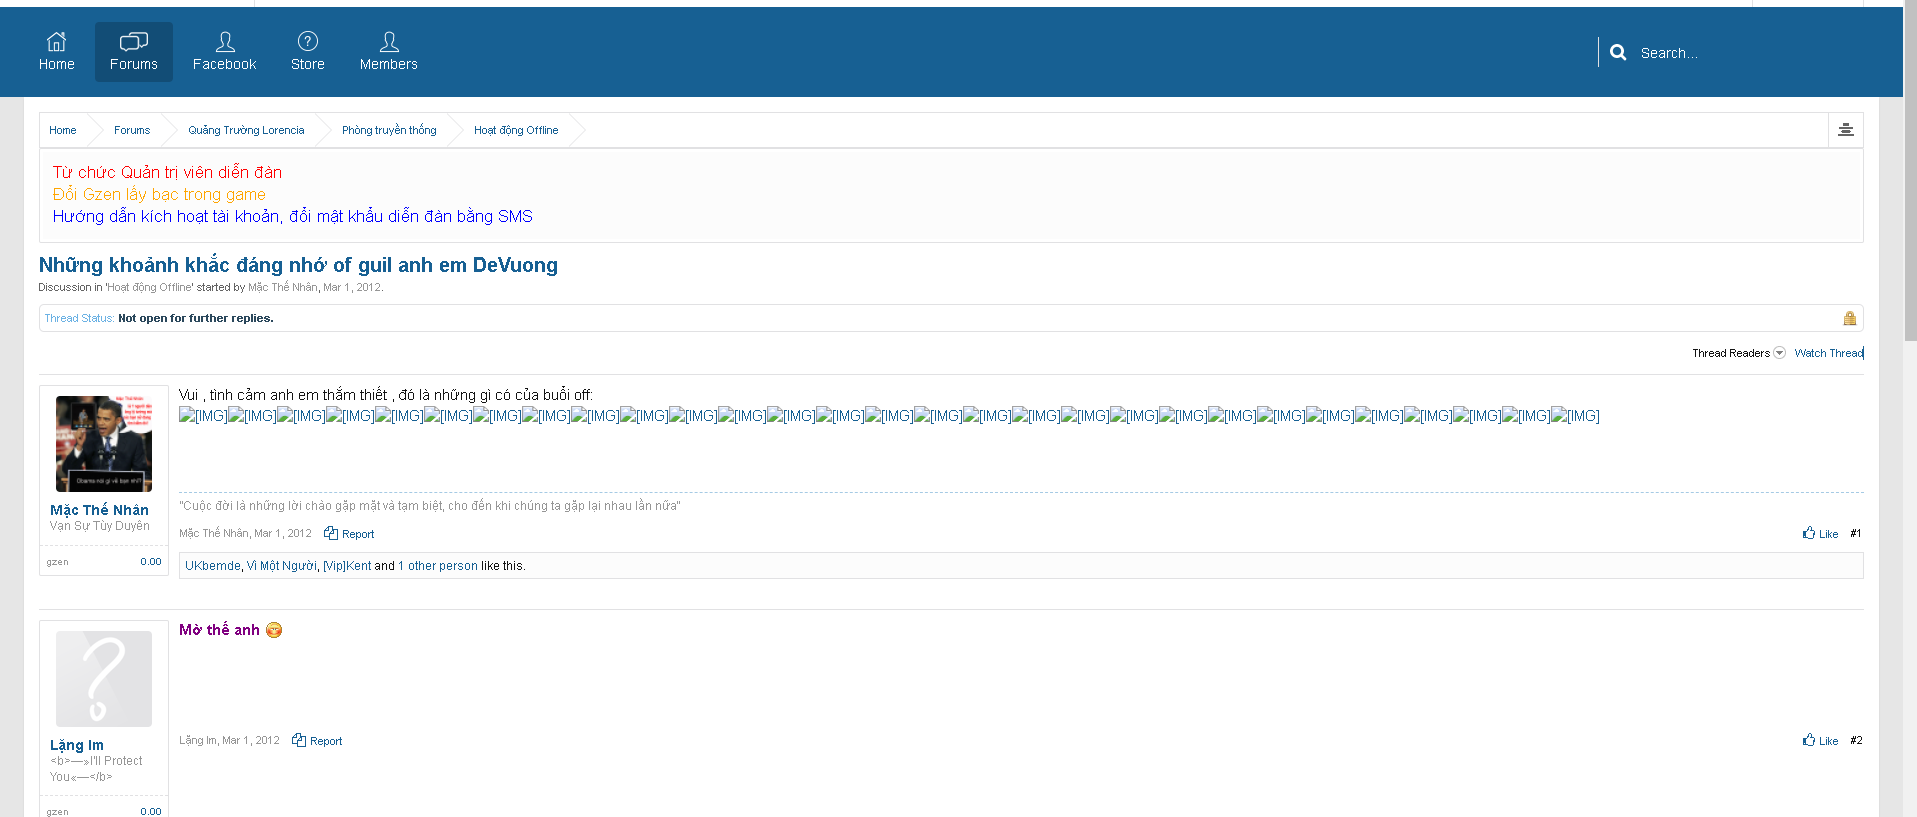The height and width of the screenshot is (817, 1917).
Task: Open the Store help-circle icon
Action: (308, 42)
